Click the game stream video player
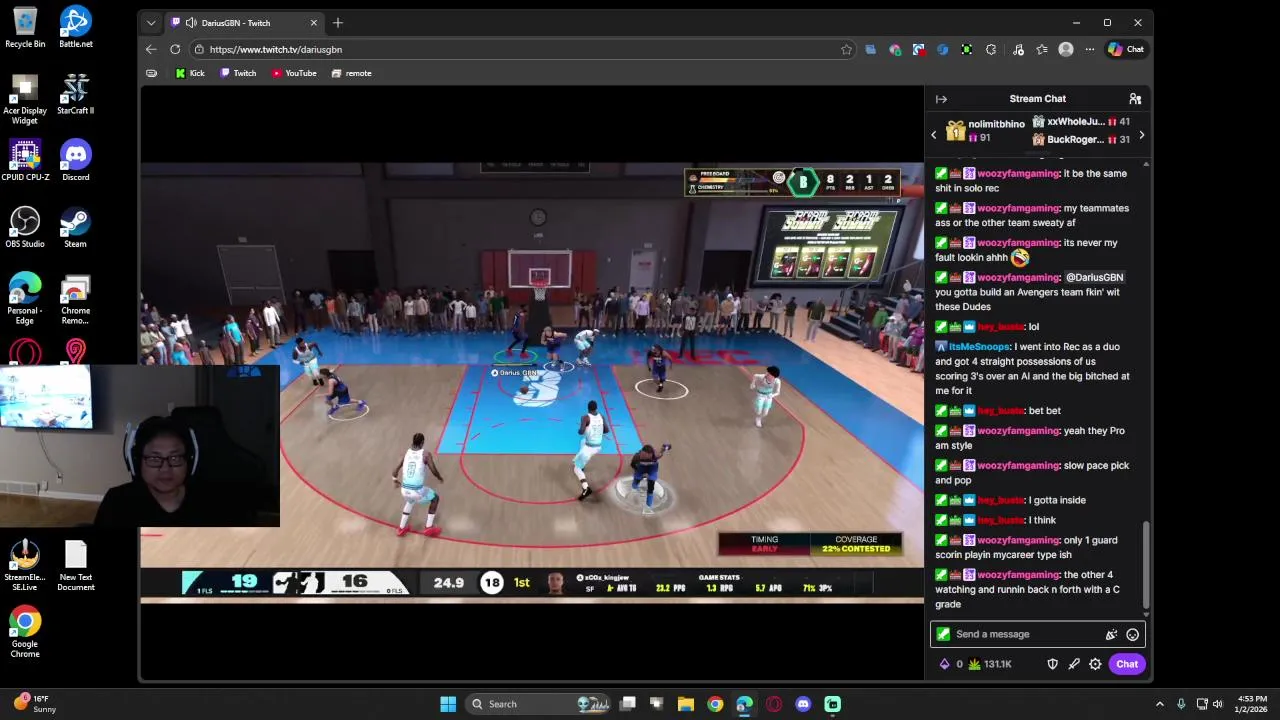Viewport: 1280px width, 720px height. tap(532, 383)
